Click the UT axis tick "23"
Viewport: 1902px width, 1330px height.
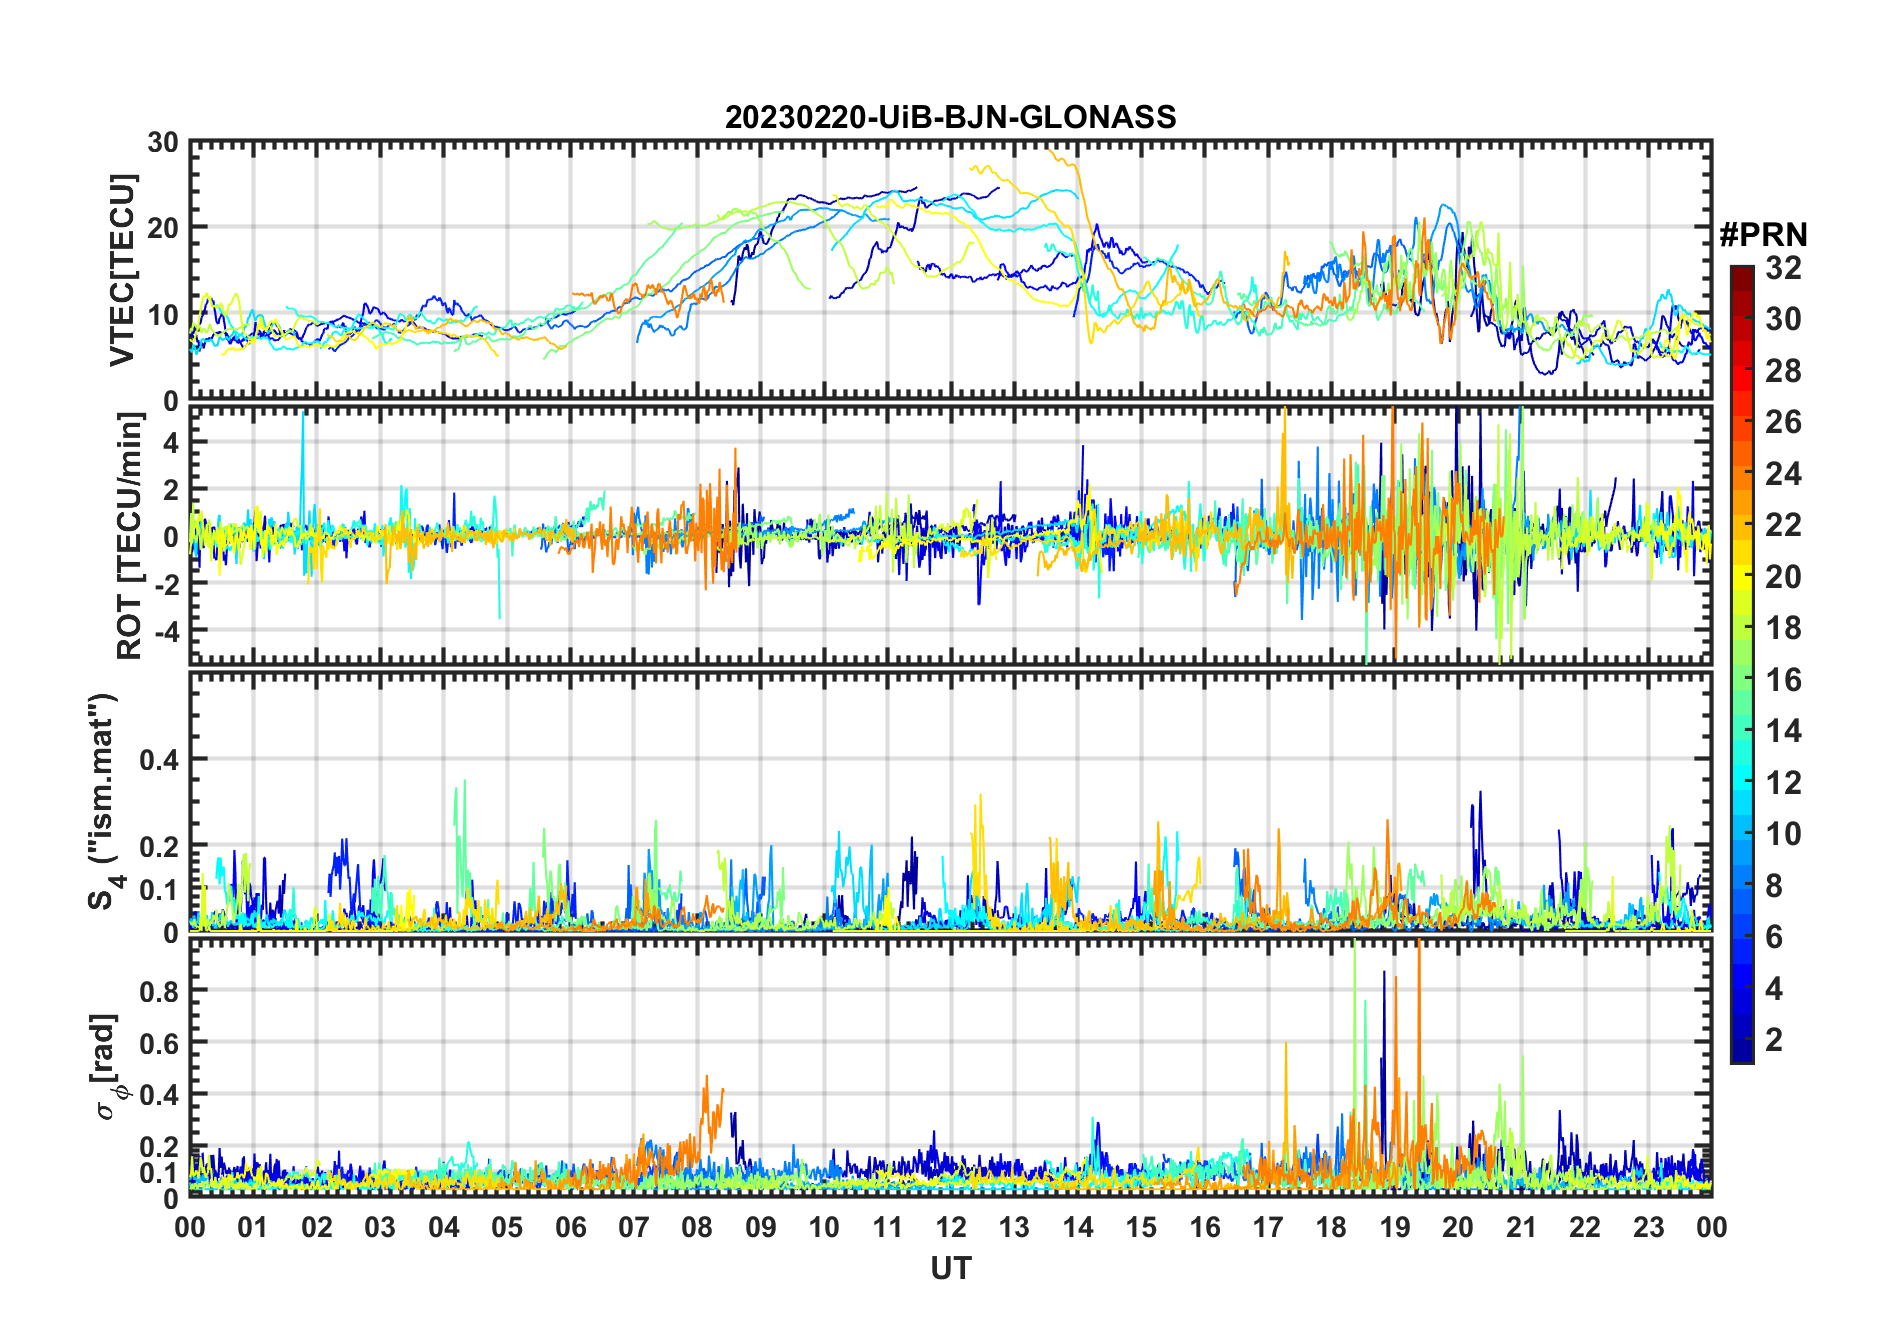coord(1648,1228)
